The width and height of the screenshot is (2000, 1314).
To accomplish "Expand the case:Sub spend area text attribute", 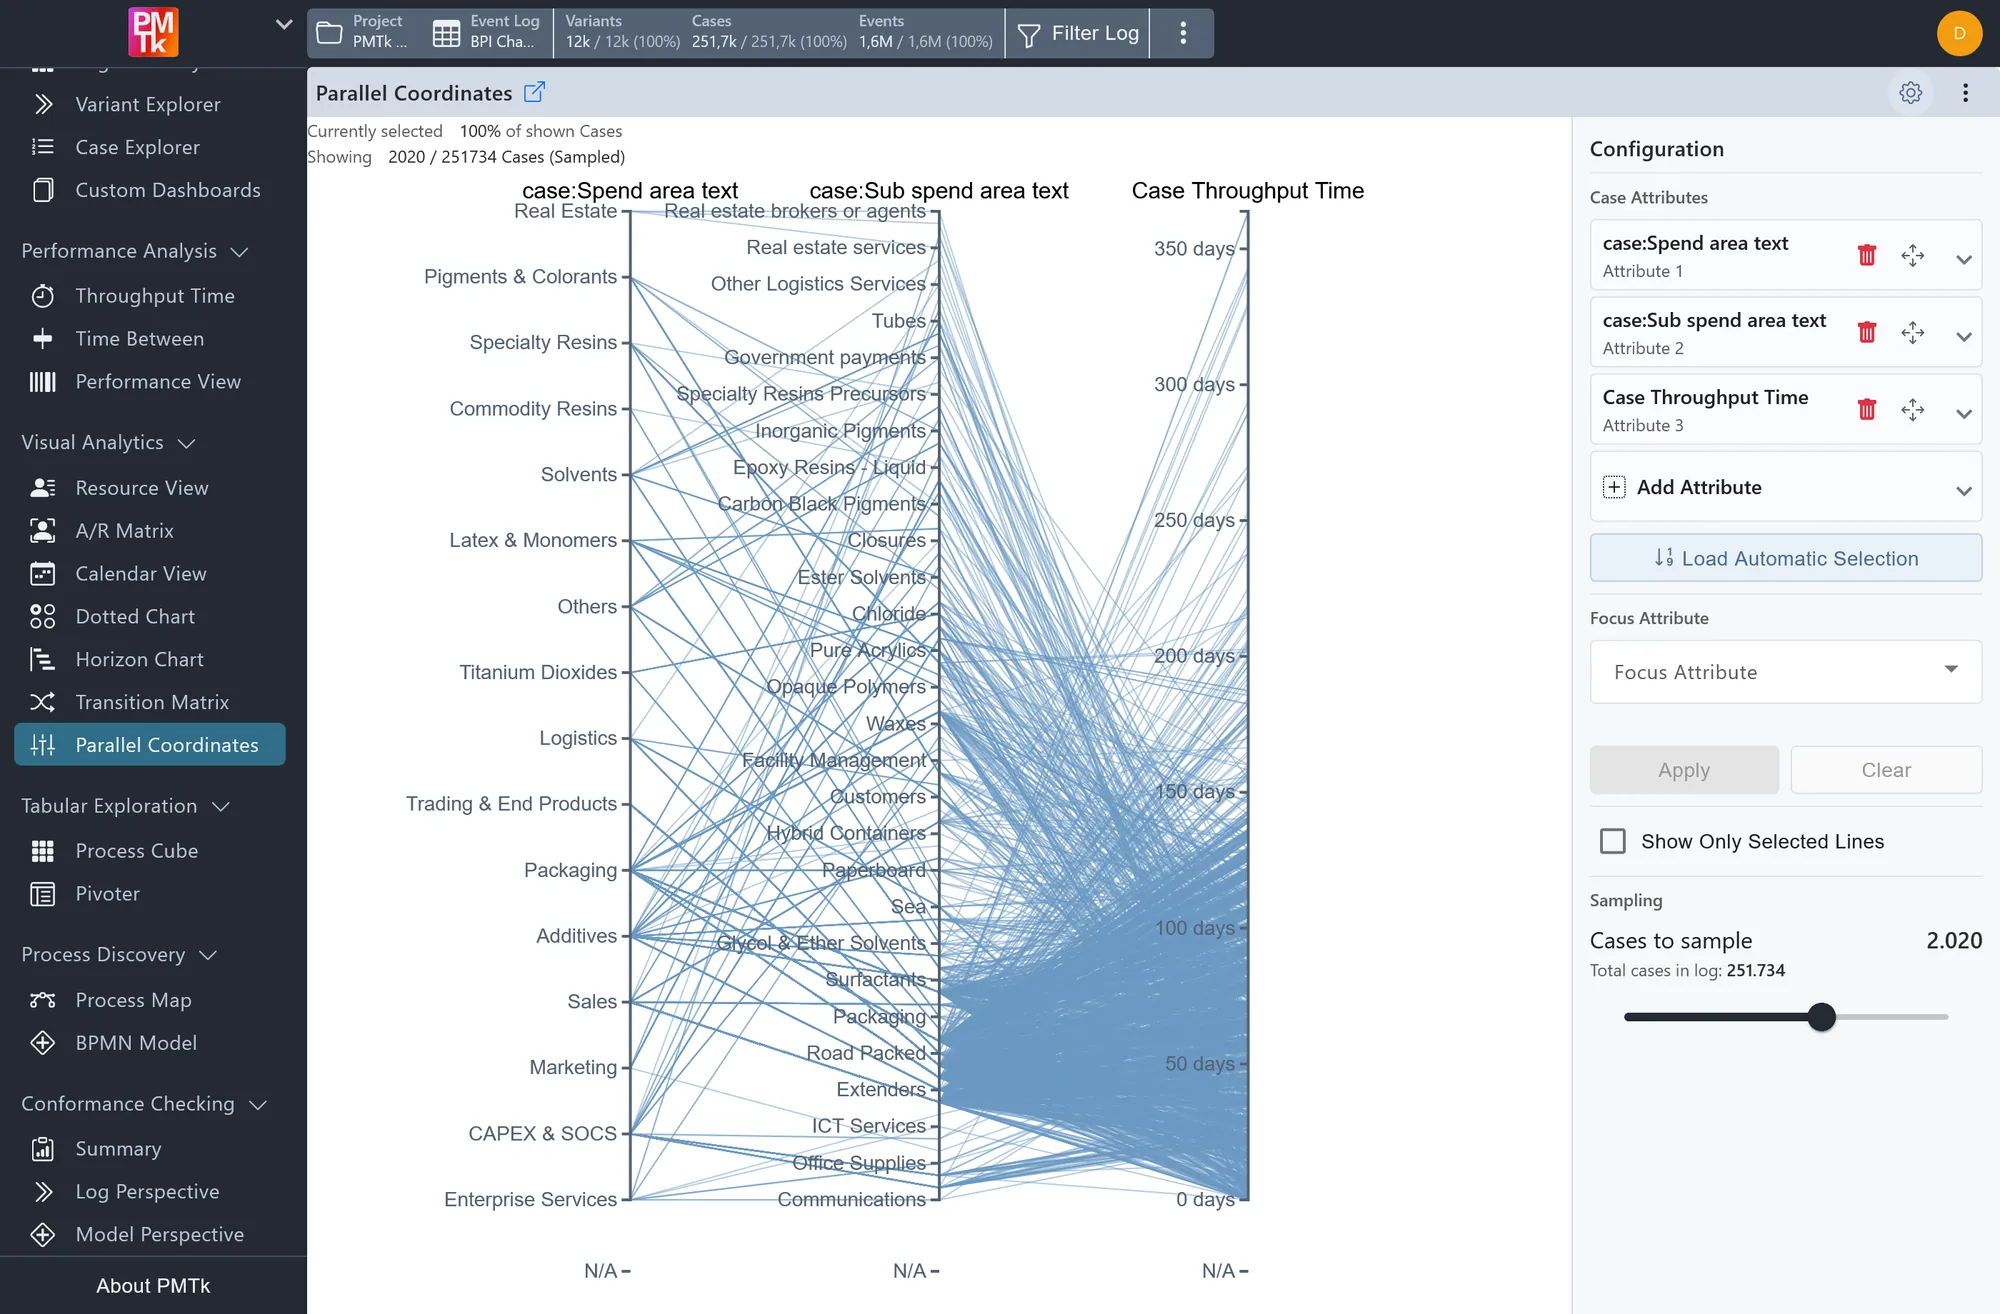I will [1963, 336].
